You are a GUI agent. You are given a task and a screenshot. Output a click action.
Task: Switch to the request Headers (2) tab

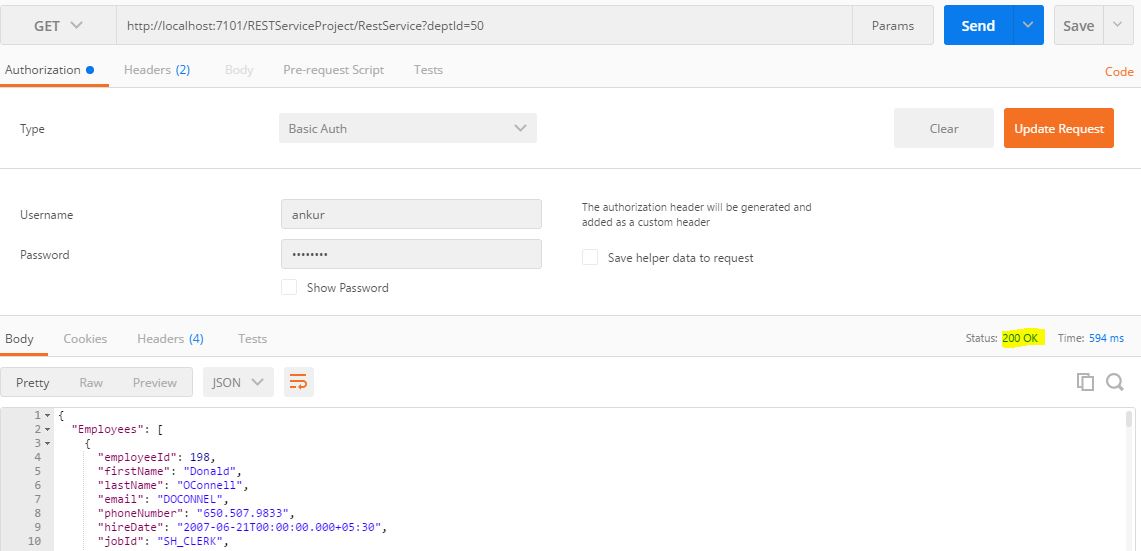pyautogui.click(x=157, y=70)
